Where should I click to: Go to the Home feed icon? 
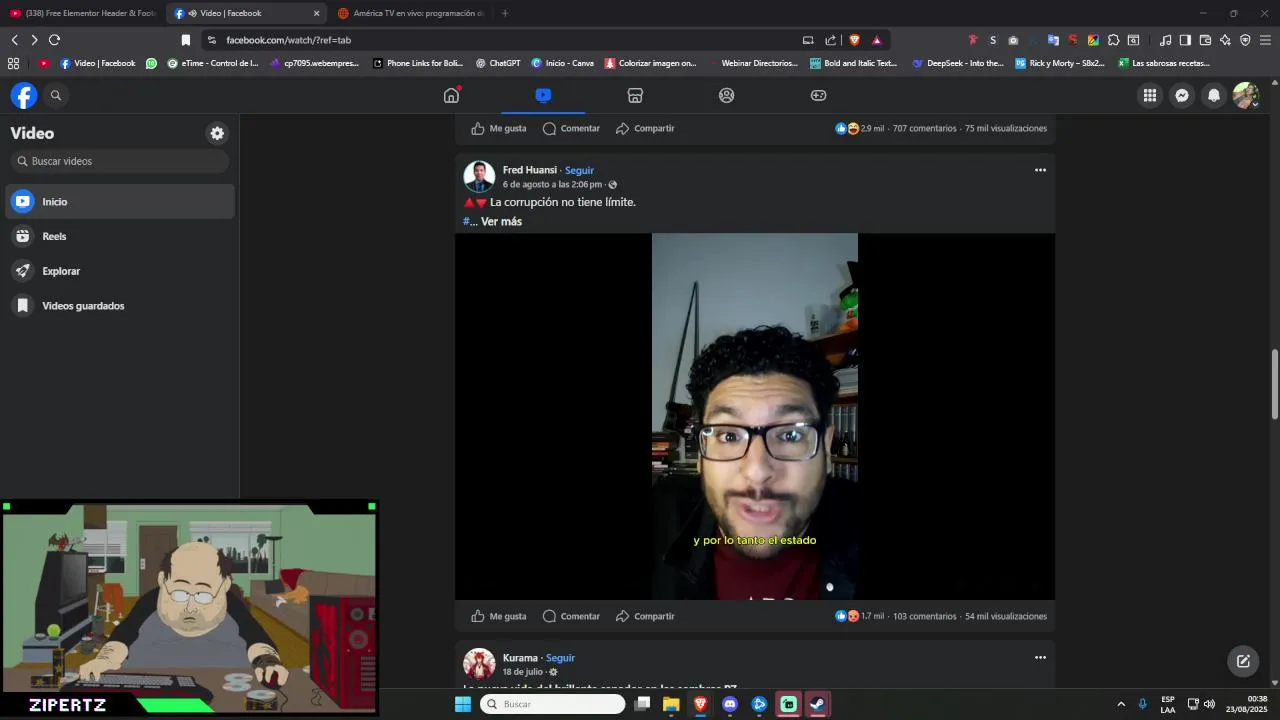pos(452,95)
